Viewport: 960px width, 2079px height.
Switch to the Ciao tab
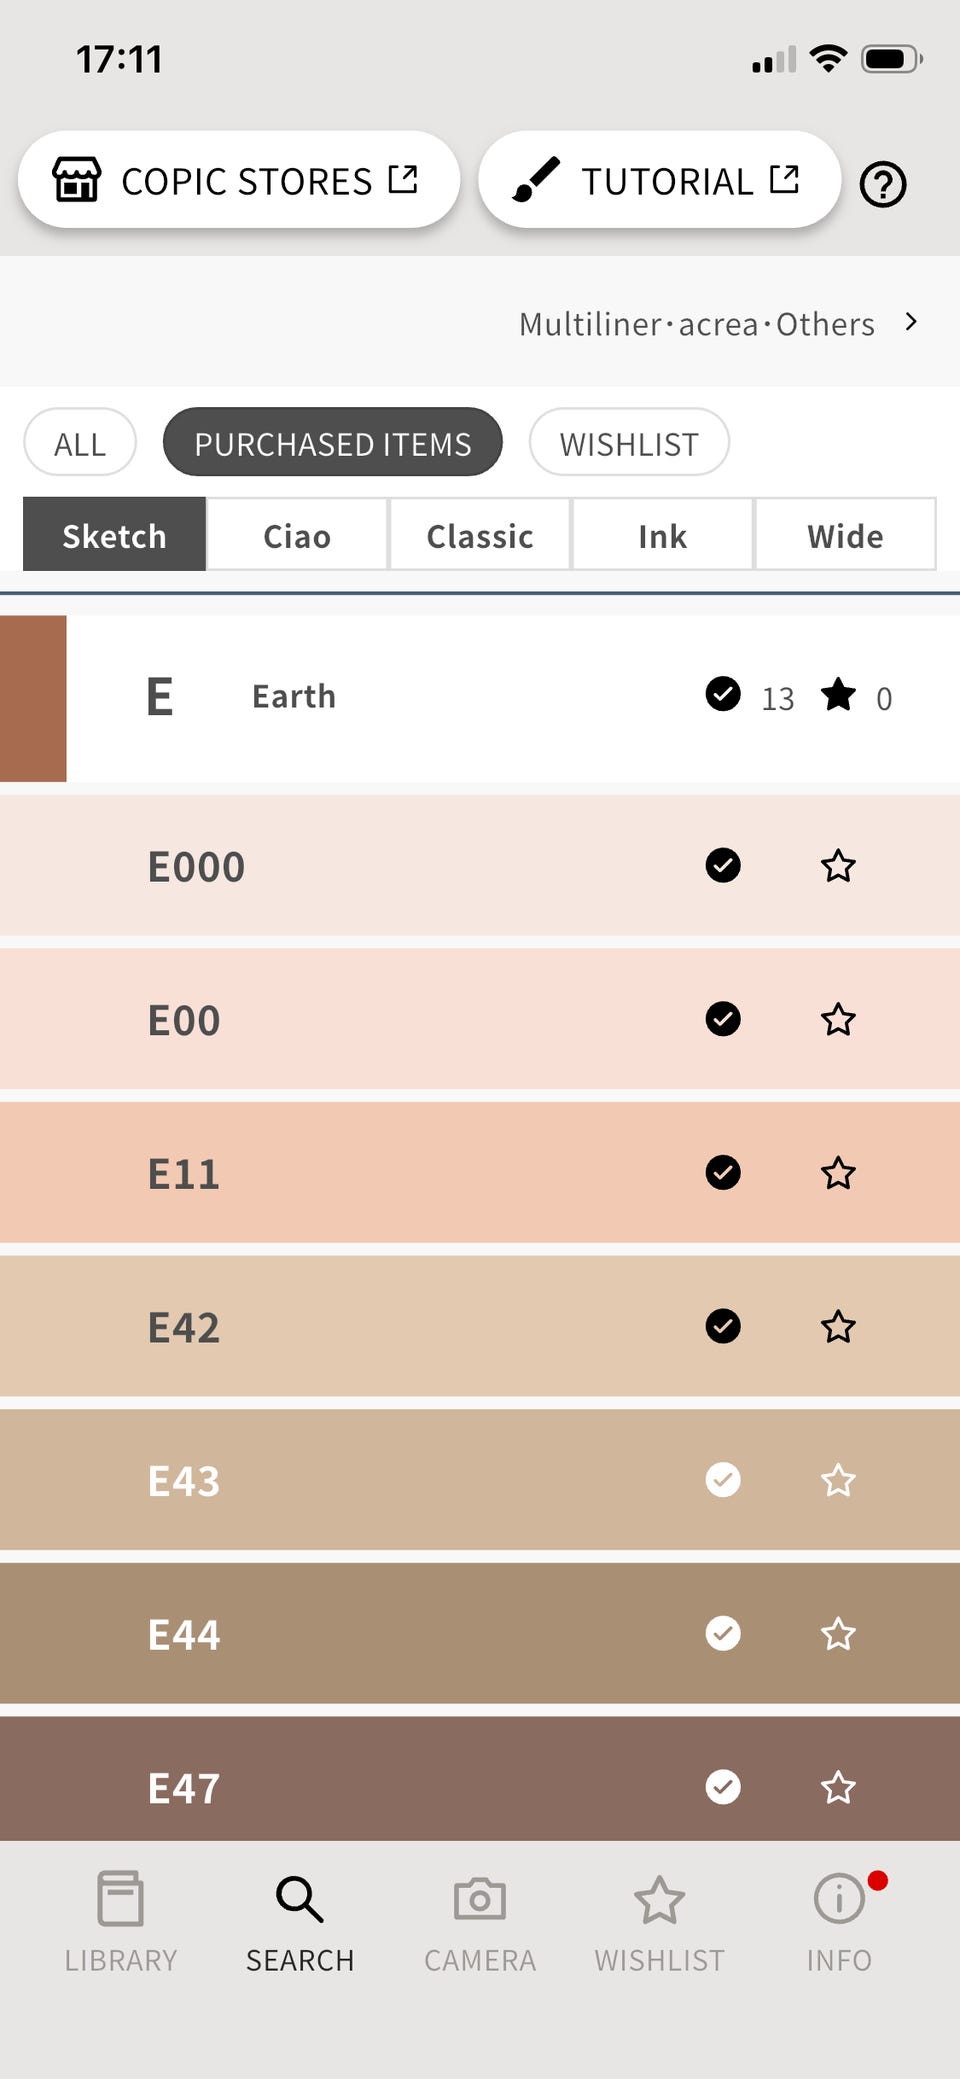297,535
